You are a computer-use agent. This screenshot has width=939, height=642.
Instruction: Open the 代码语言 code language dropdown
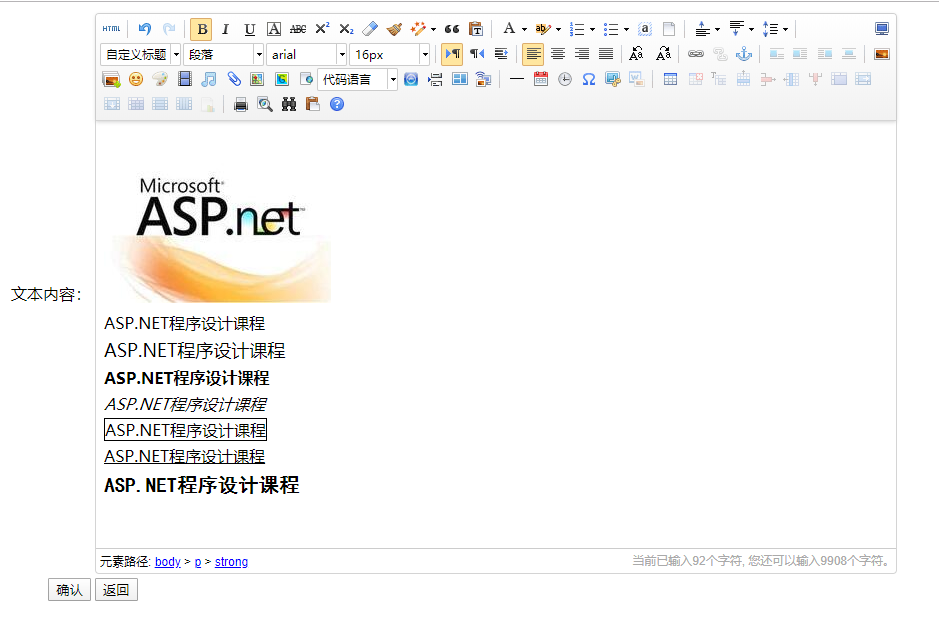click(x=393, y=79)
